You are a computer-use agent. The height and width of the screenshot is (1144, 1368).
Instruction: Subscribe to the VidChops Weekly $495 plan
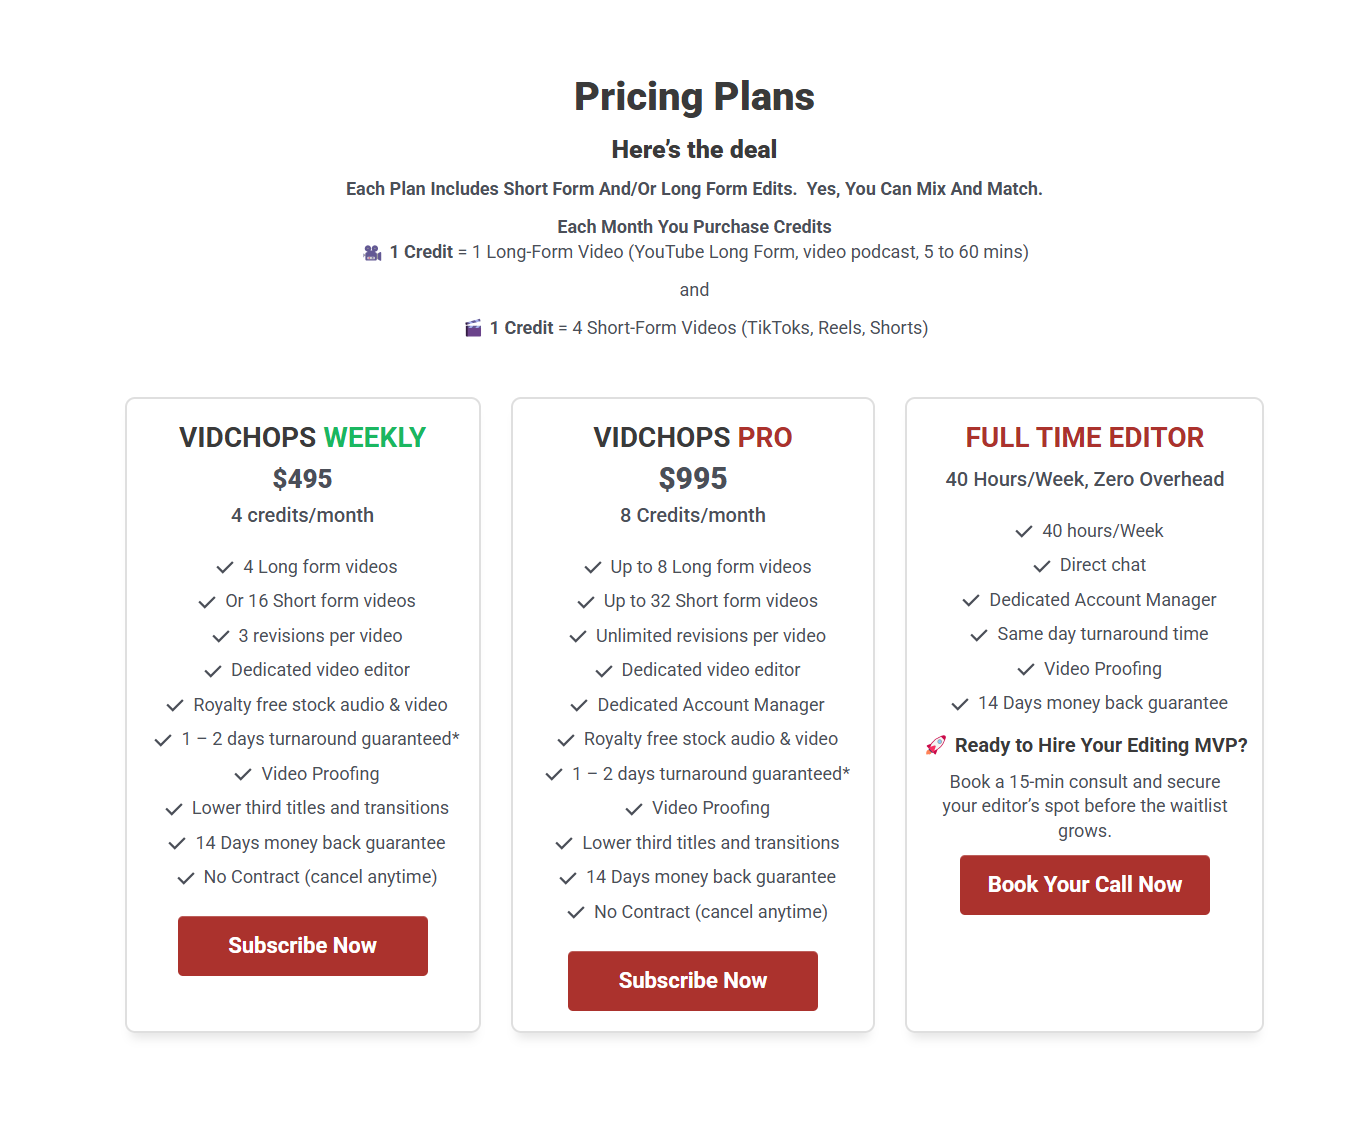[303, 946]
